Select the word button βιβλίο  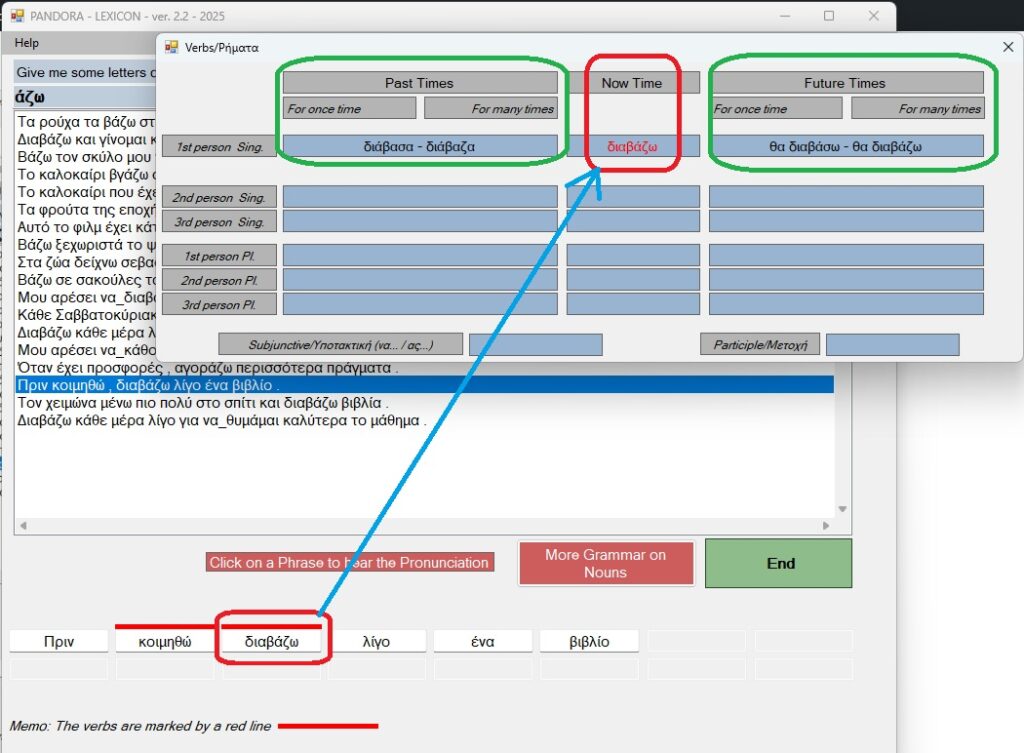589,642
